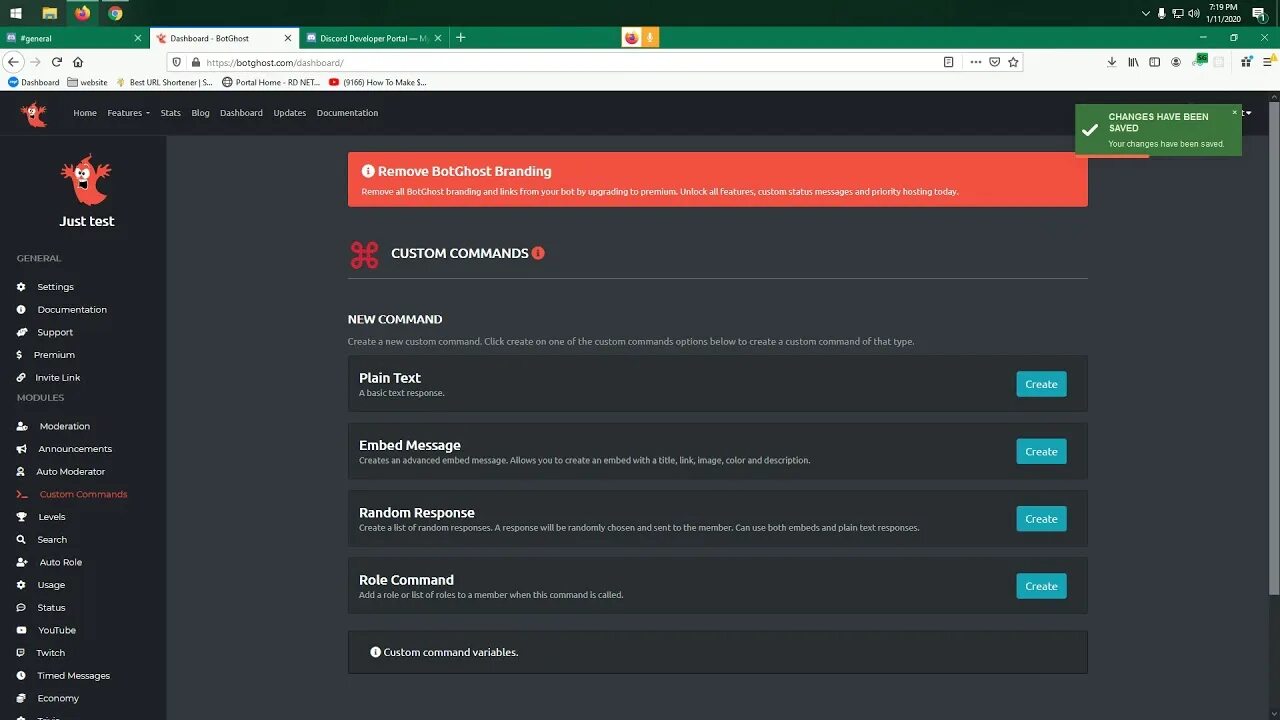Open the user account dropdown caret
Screen dimensions: 1280x720
(x=1248, y=112)
